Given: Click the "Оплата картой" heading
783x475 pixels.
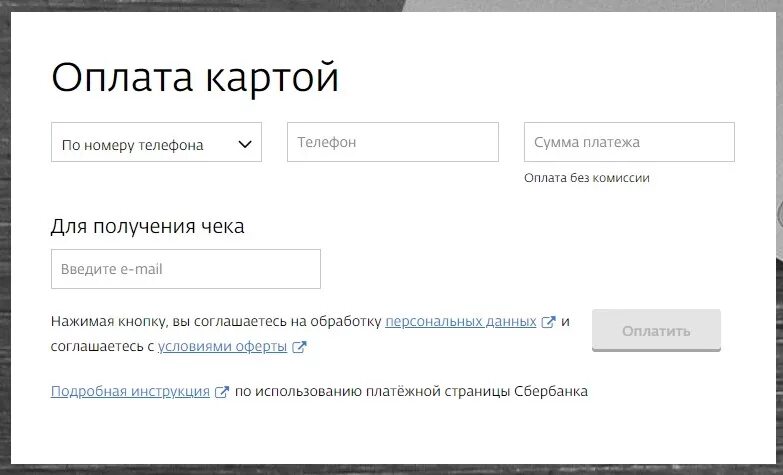Looking at the screenshot, I should coord(195,78).
